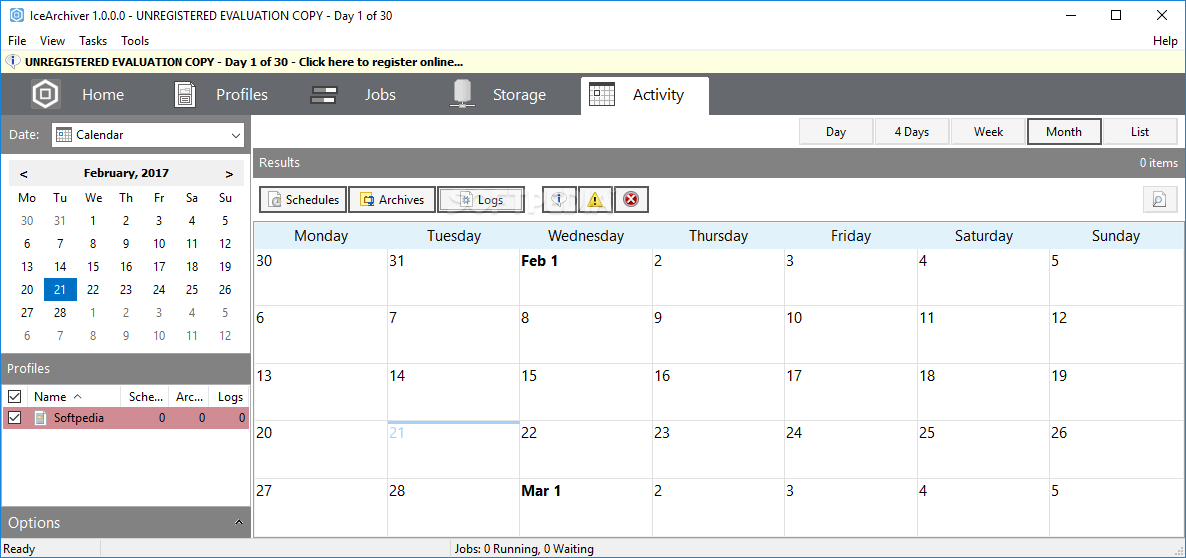
Task: Open the Date Calendar dropdown
Action: click(148, 135)
